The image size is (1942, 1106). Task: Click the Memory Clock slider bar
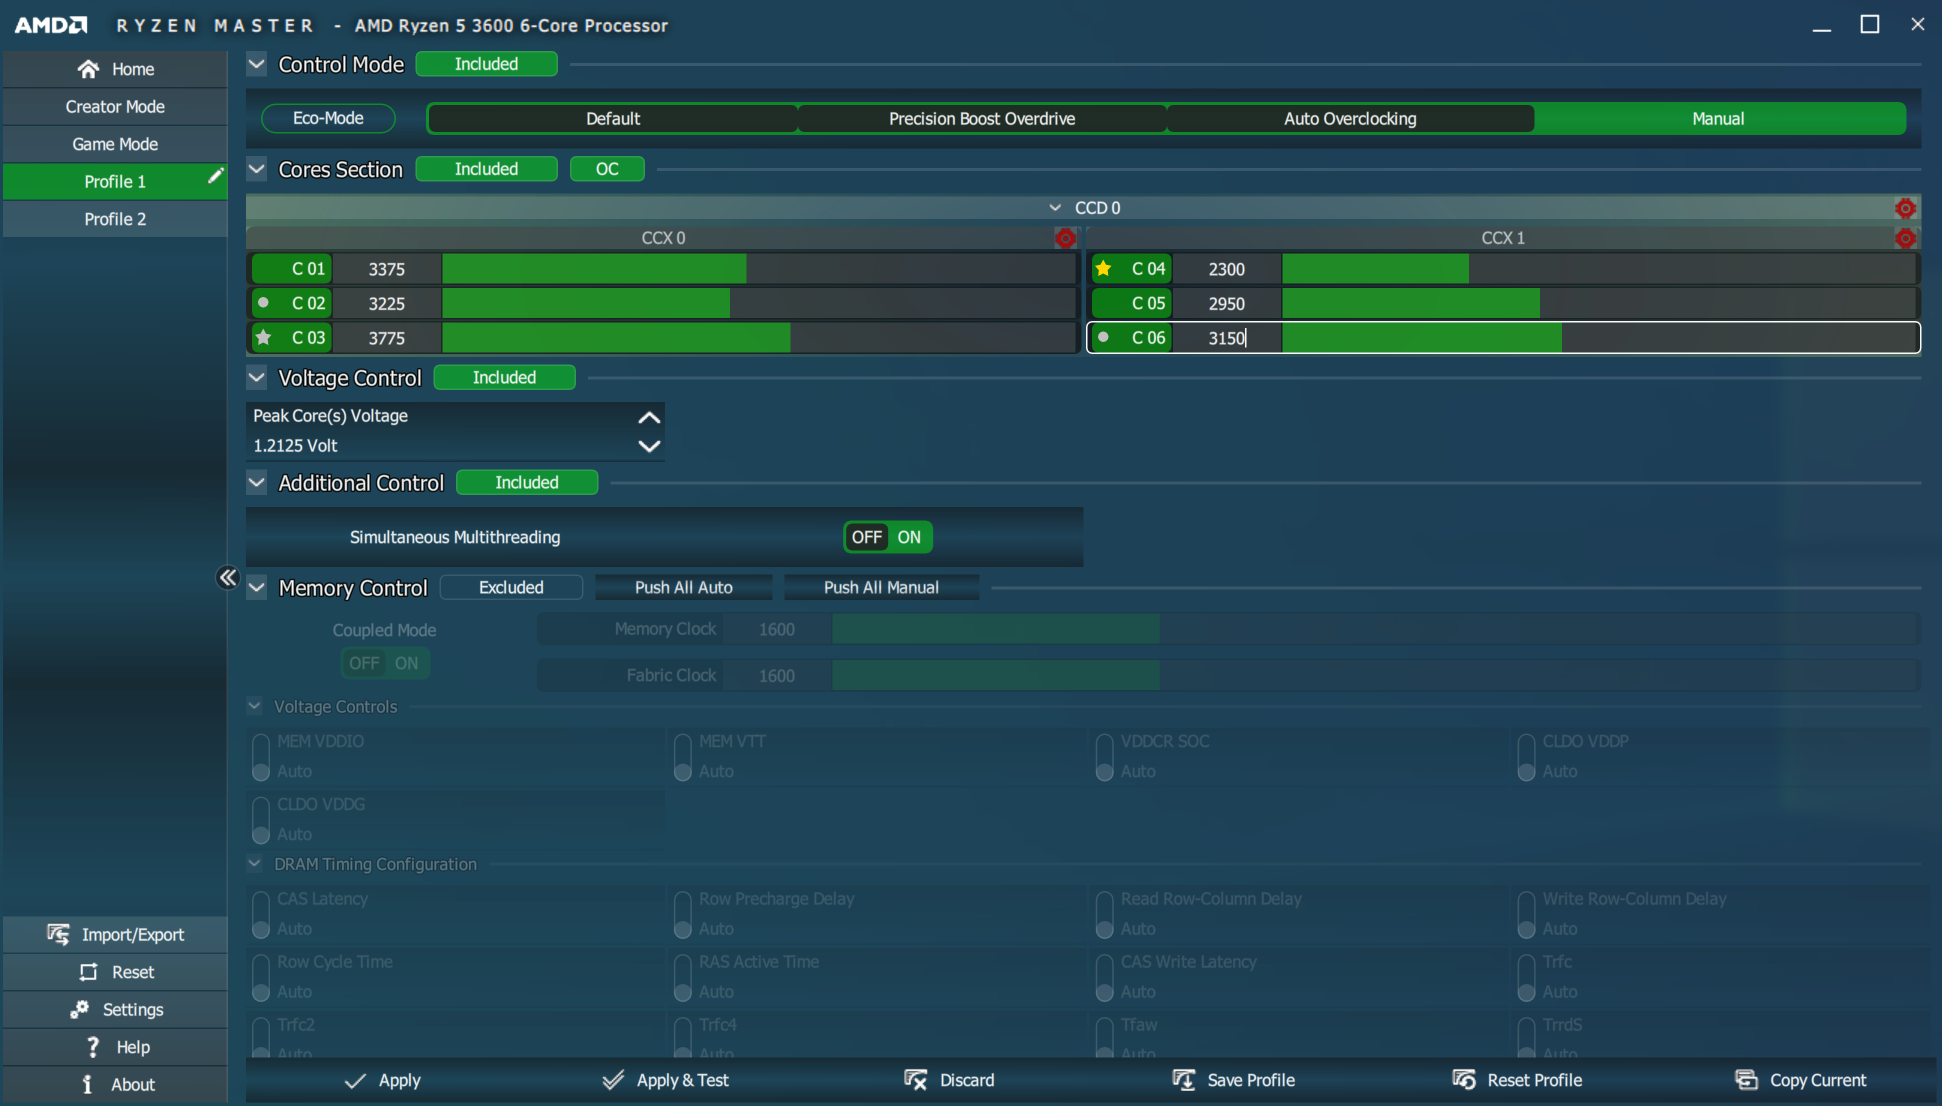pos(1375,629)
